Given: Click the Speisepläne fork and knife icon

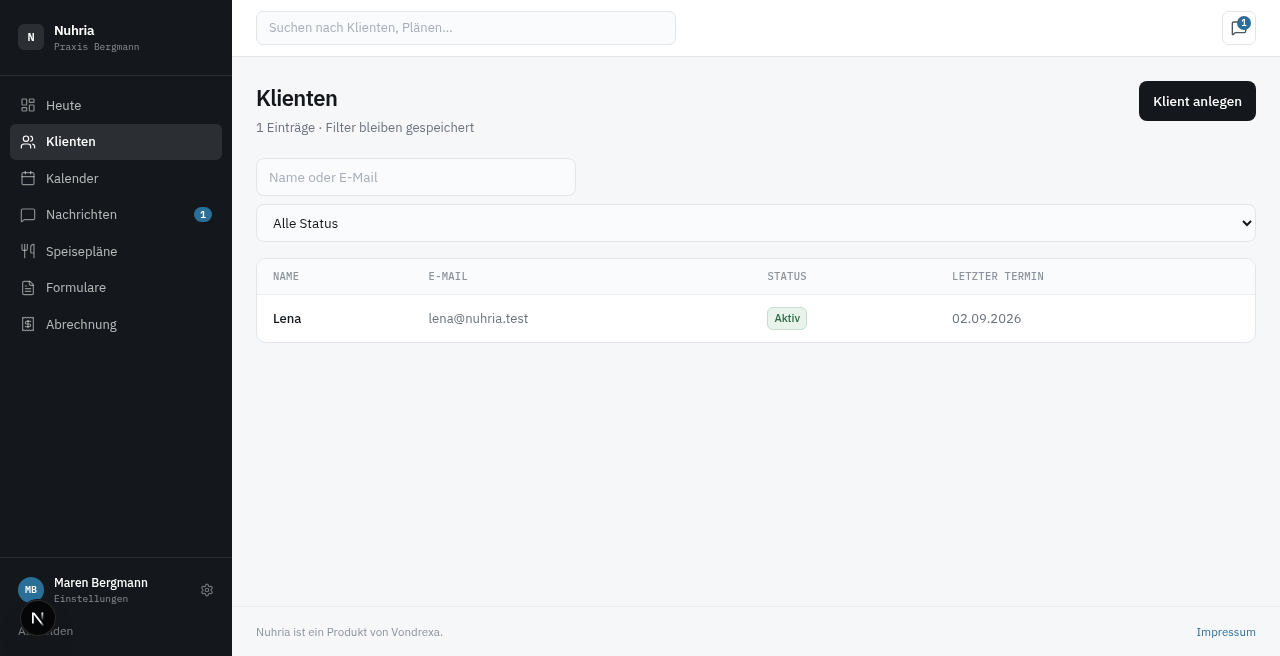Looking at the screenshot, I should coord(28,251).
